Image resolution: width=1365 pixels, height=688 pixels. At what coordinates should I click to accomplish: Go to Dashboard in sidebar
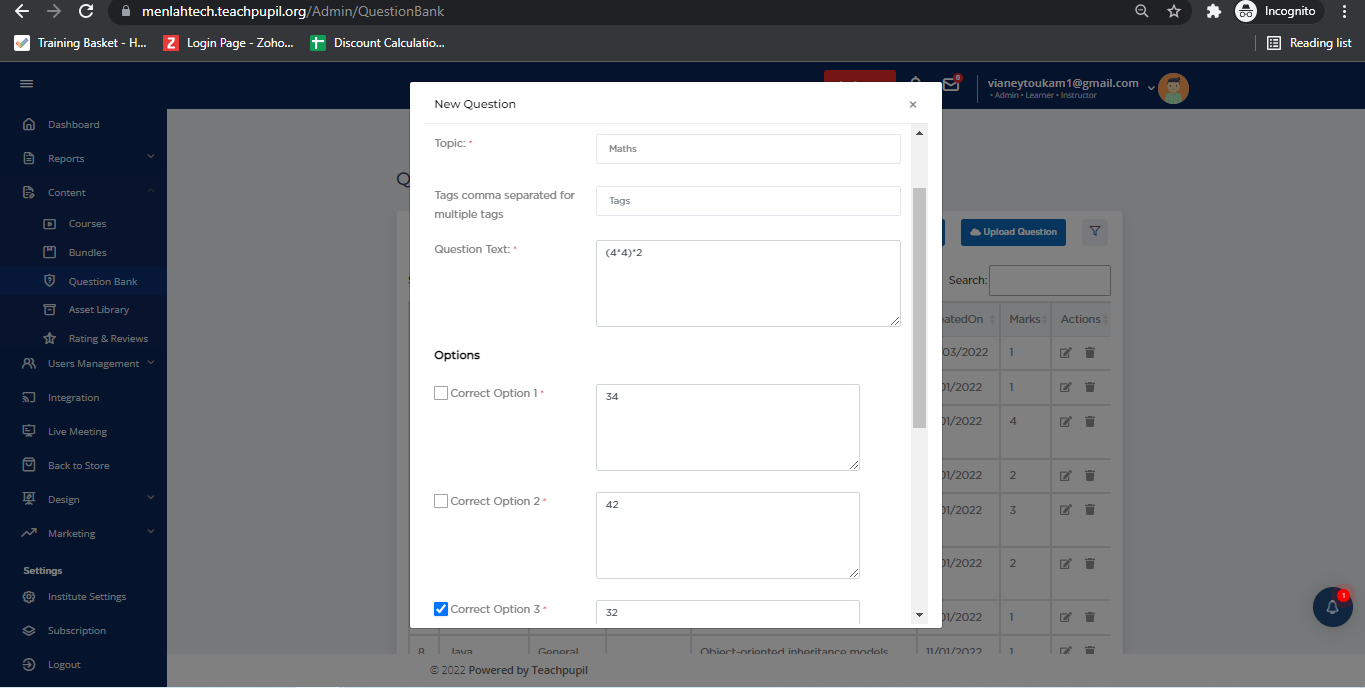[x=73, y=125]
